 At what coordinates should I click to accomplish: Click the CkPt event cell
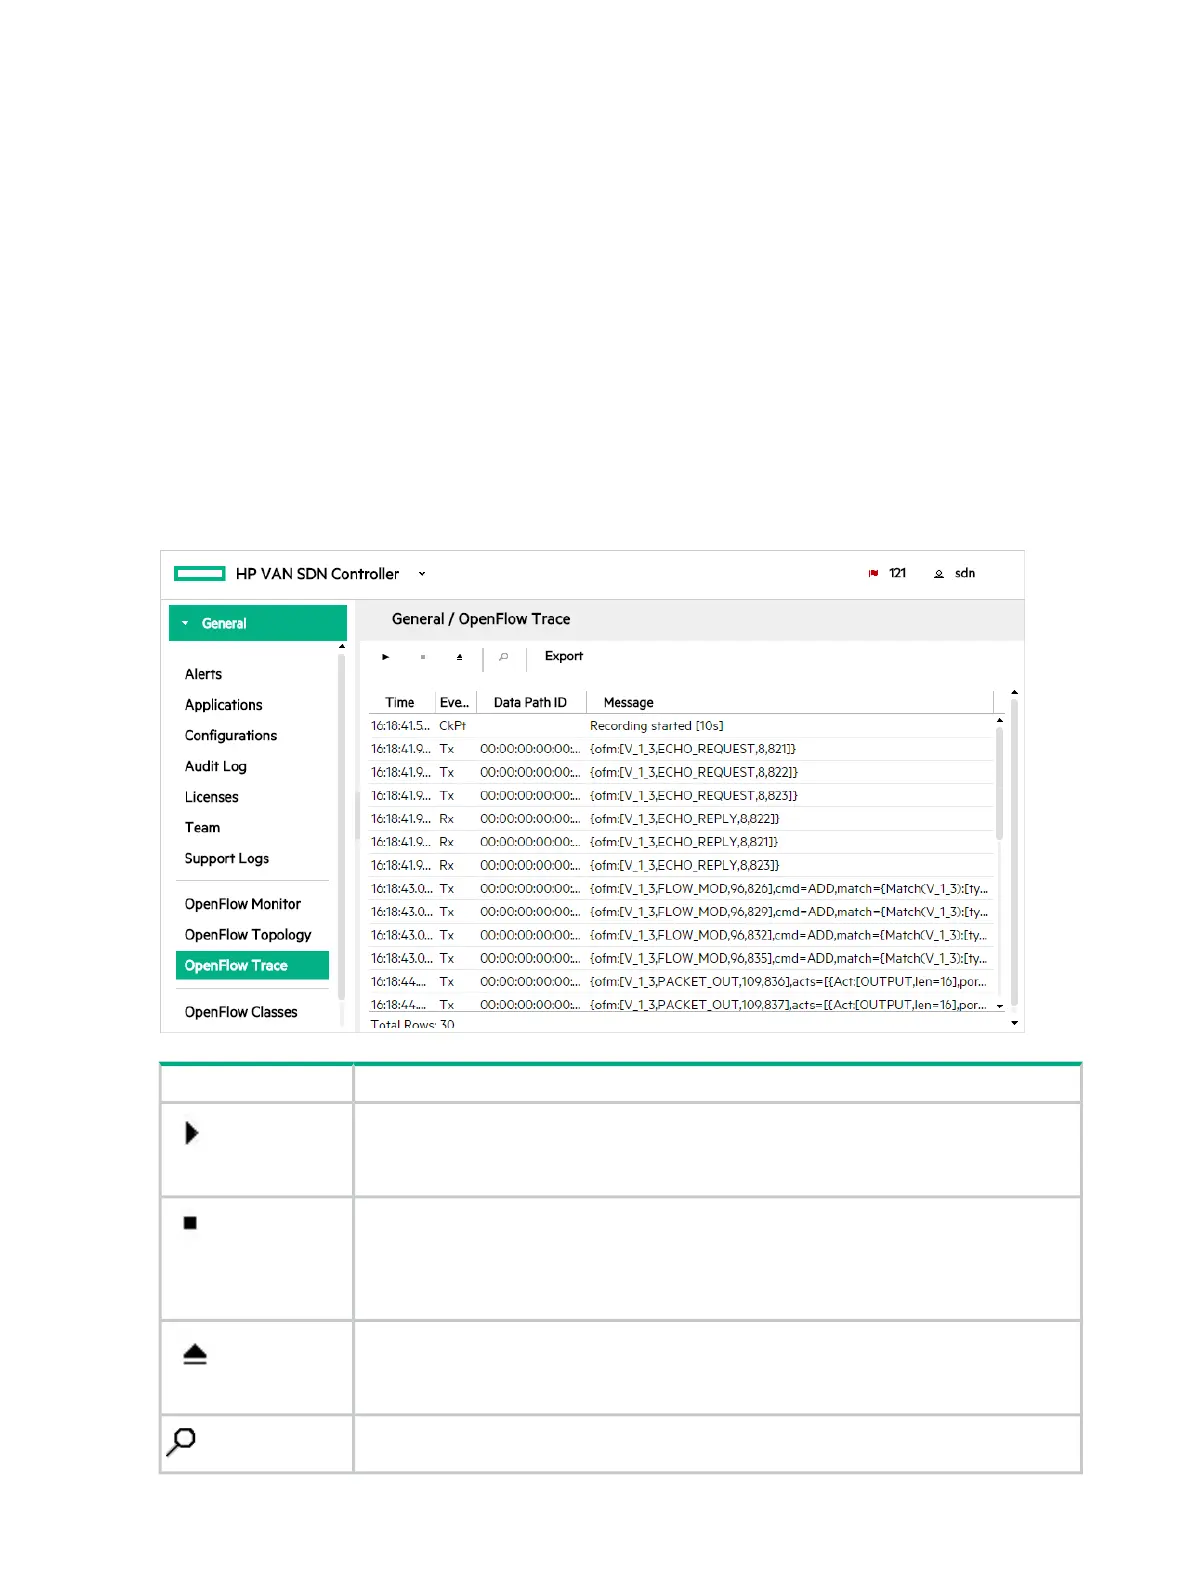453,726
